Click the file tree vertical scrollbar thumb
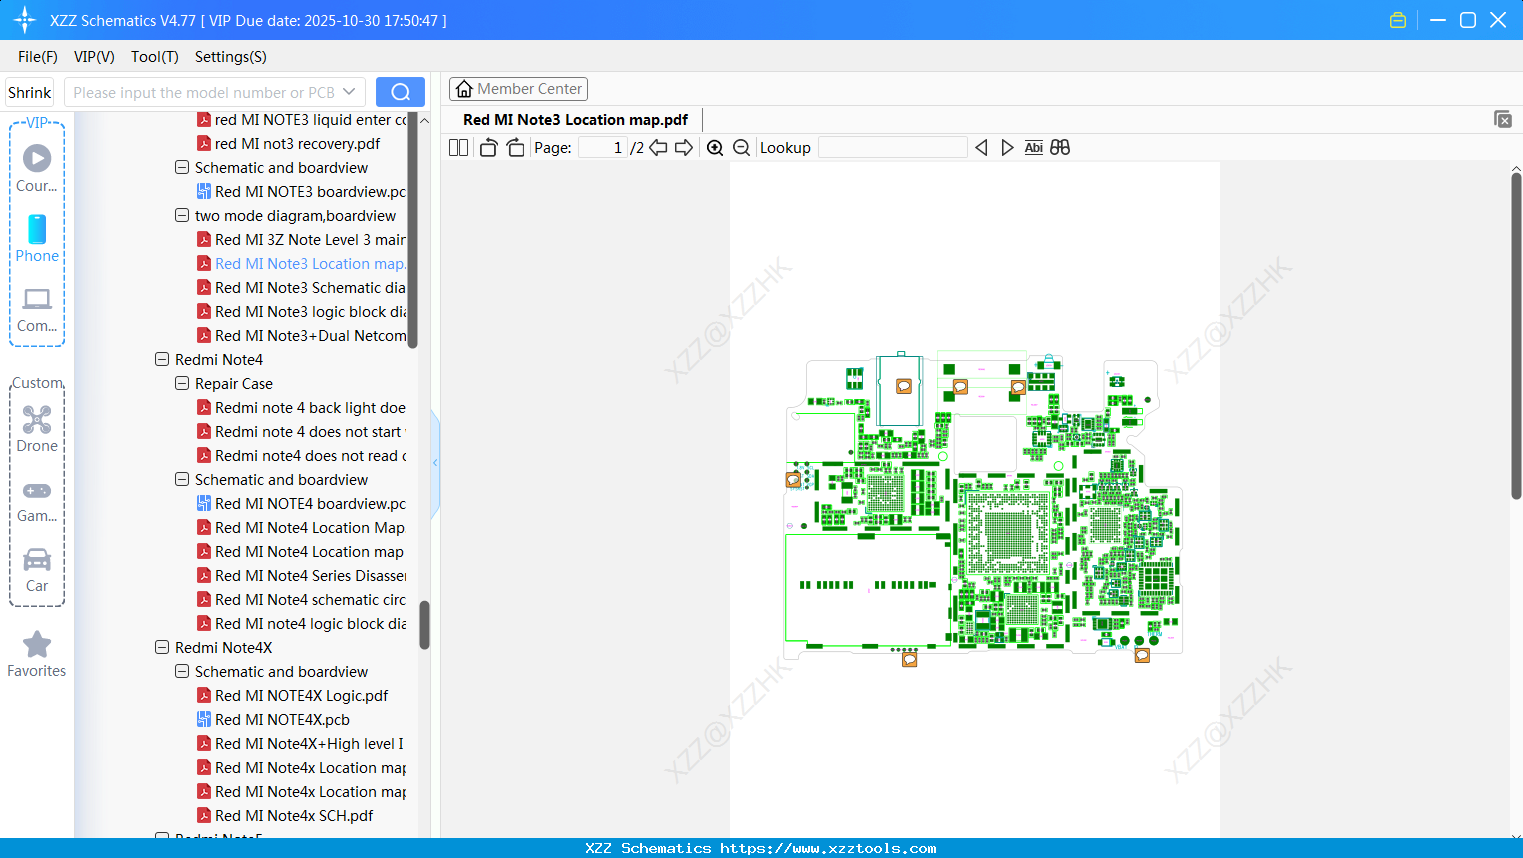This screenshot has height=858, width=1523. point(424,625)
